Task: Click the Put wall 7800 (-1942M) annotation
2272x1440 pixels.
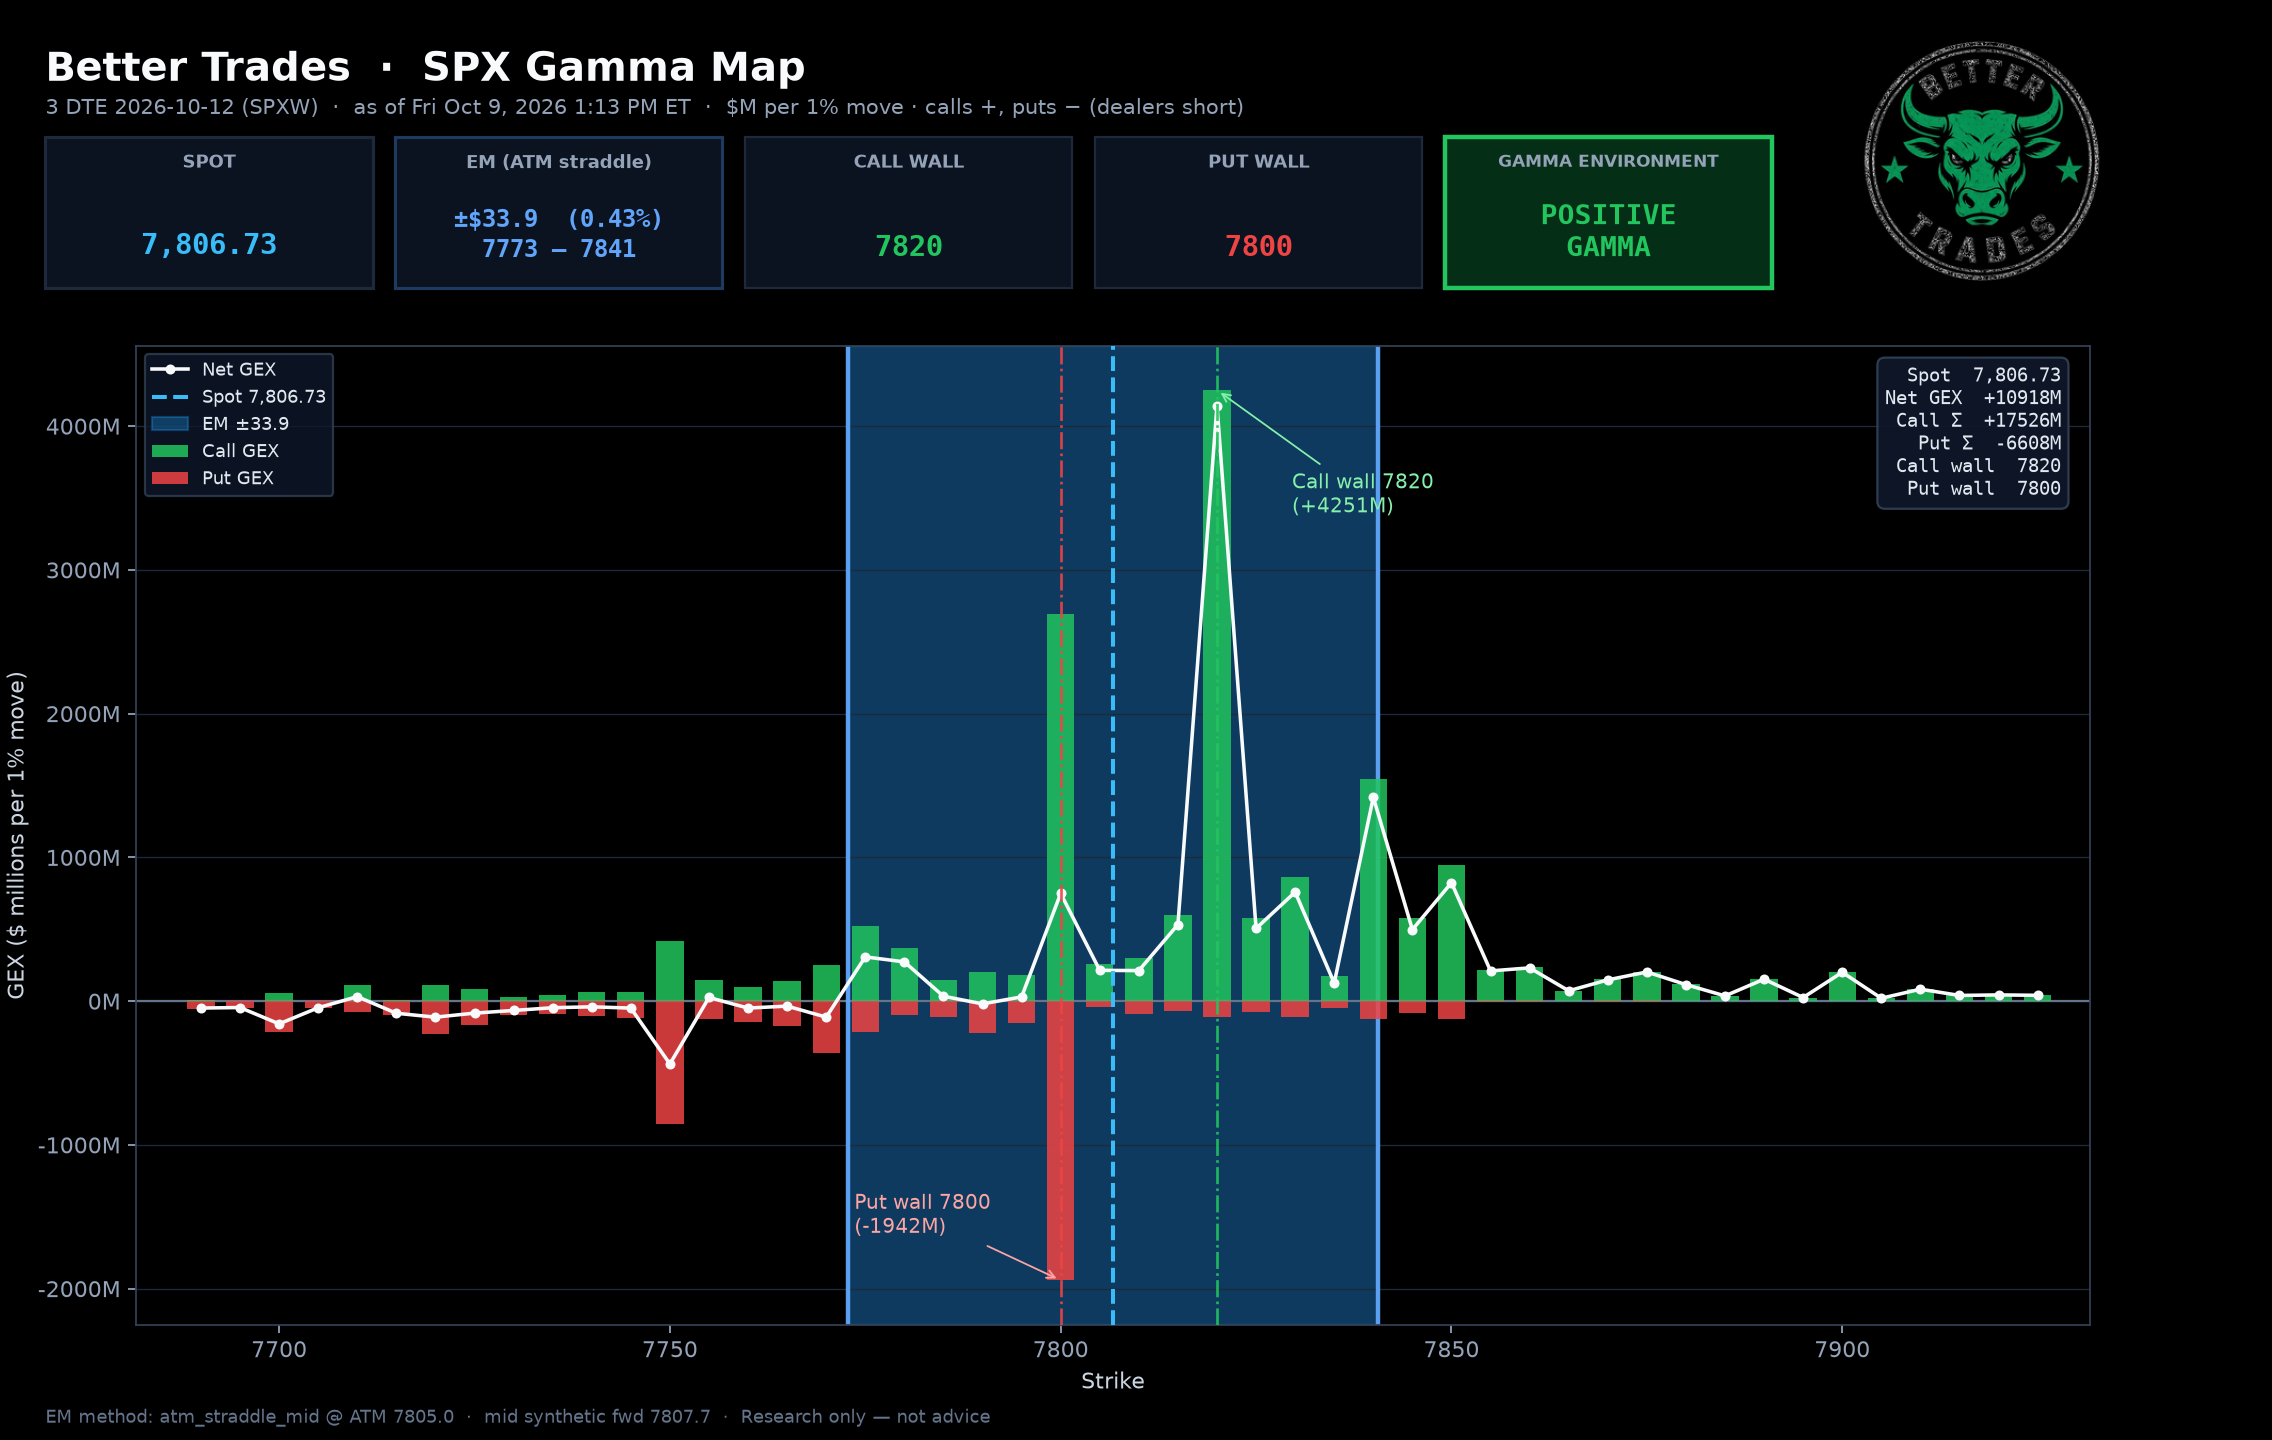Action: [x=922, y=1214]
